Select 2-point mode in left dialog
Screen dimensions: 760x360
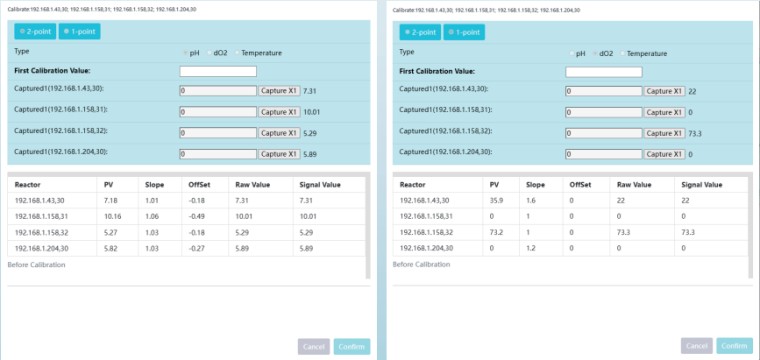pos(35,31)
